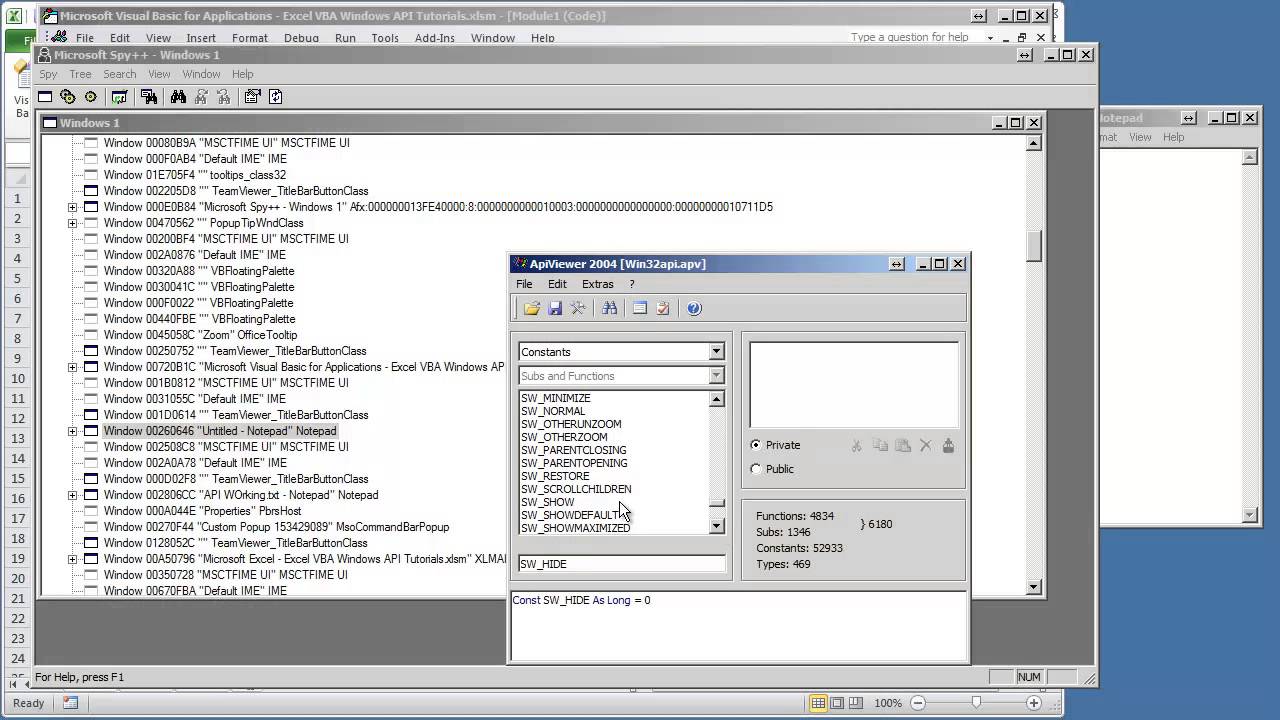Open the Help menu in Notepad window

1173,137
